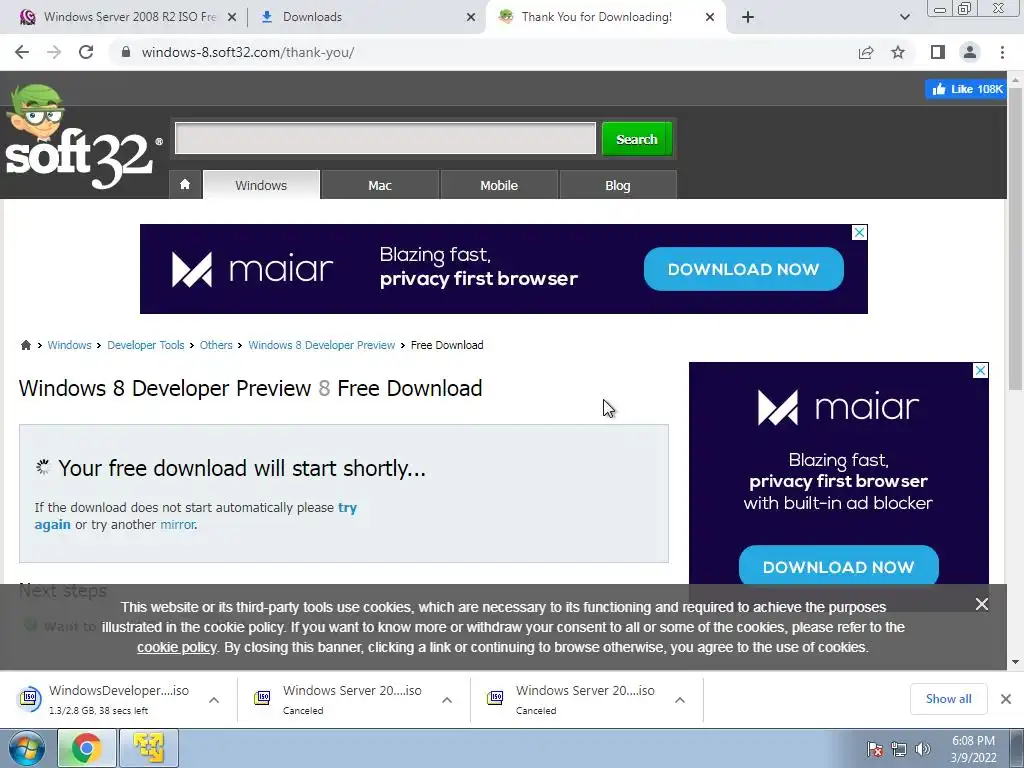Click the browser forward arrow

coord(54,52)
